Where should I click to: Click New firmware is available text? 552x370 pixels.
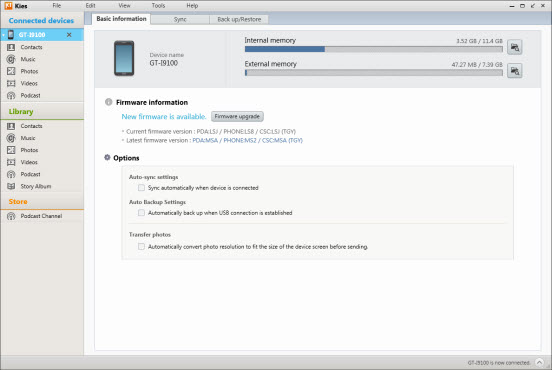[164, 117]
